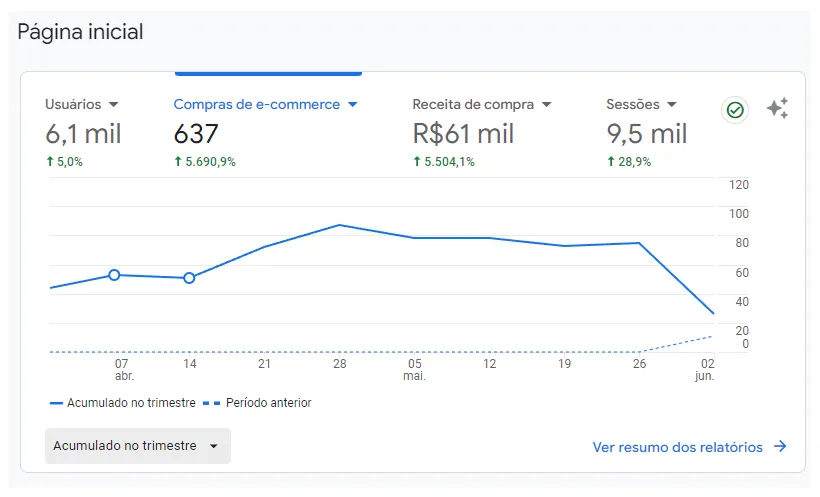Screen dimensions: 820x497
Task: Select the Compras de e-commerce 637 tab
Action: 267,132
